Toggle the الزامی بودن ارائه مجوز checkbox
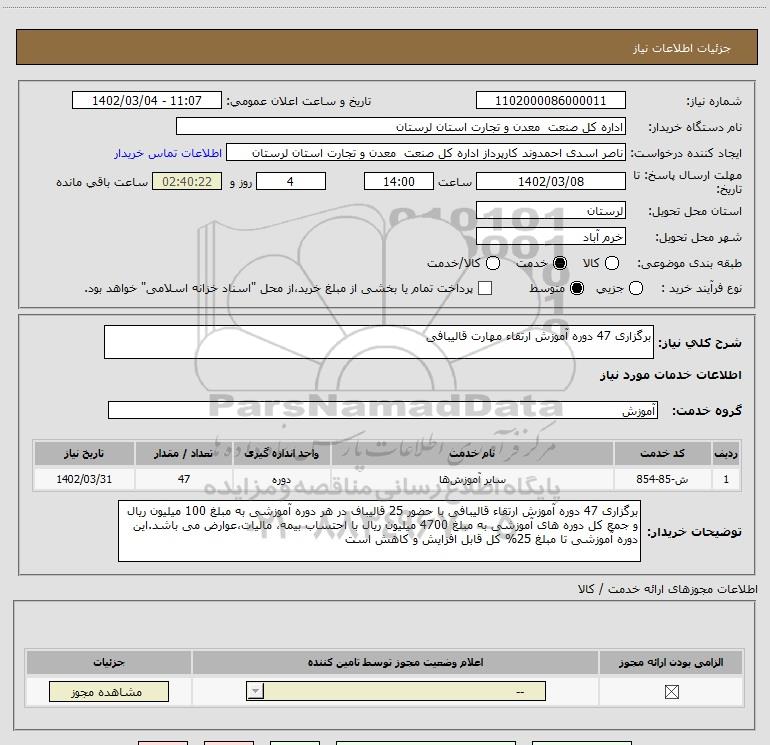 [671, 692]
